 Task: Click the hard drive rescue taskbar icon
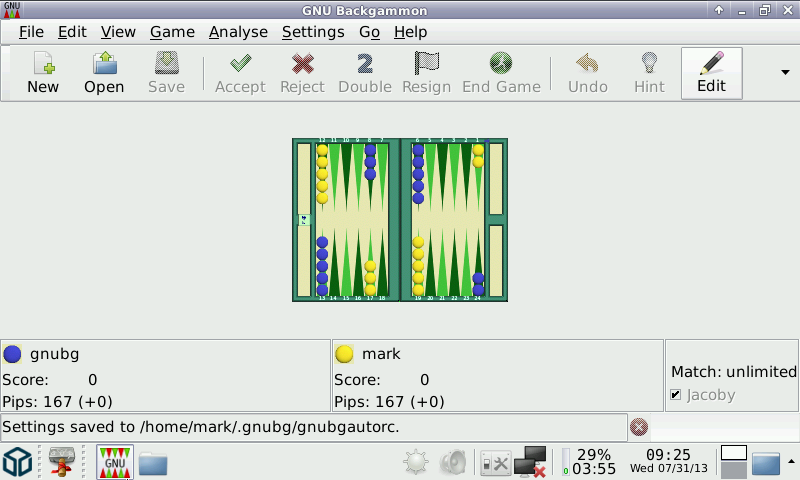[x=62, y=462]
